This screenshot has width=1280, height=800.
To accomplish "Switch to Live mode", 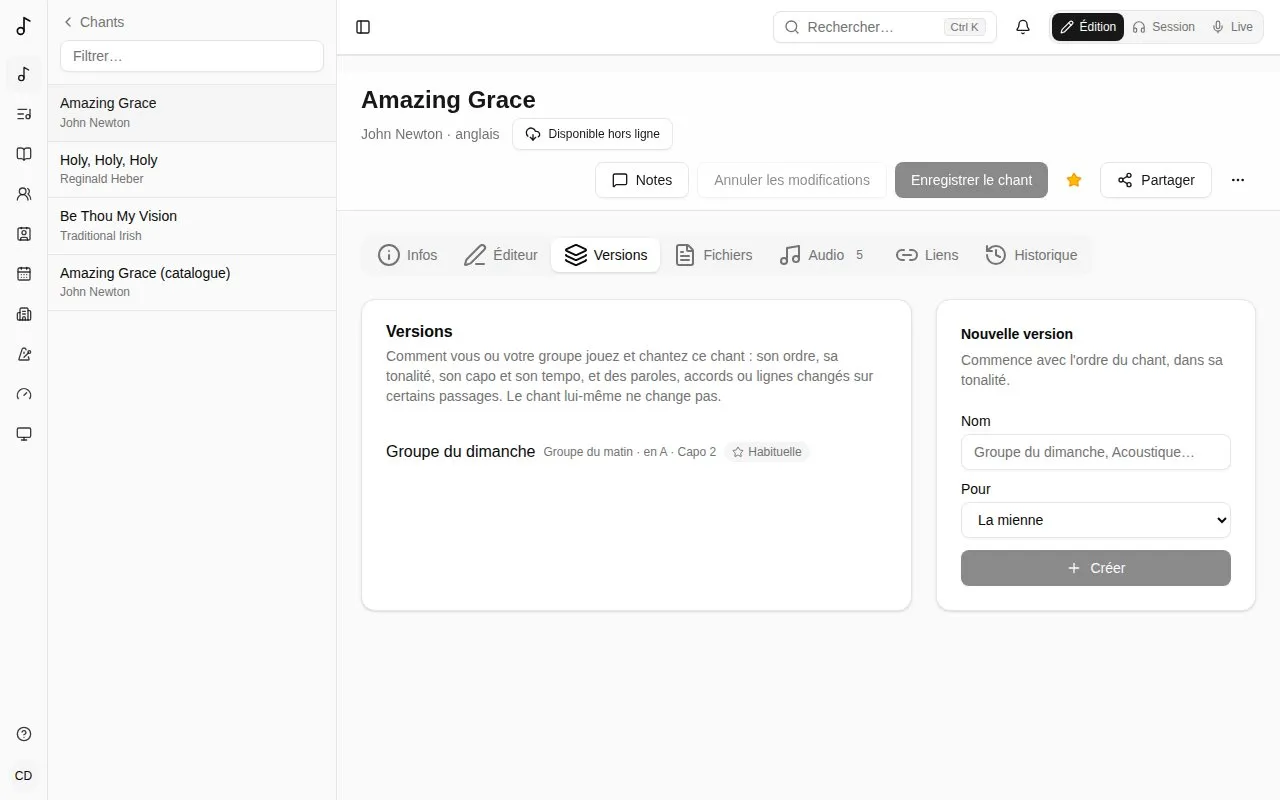I will pos(1232,27).
